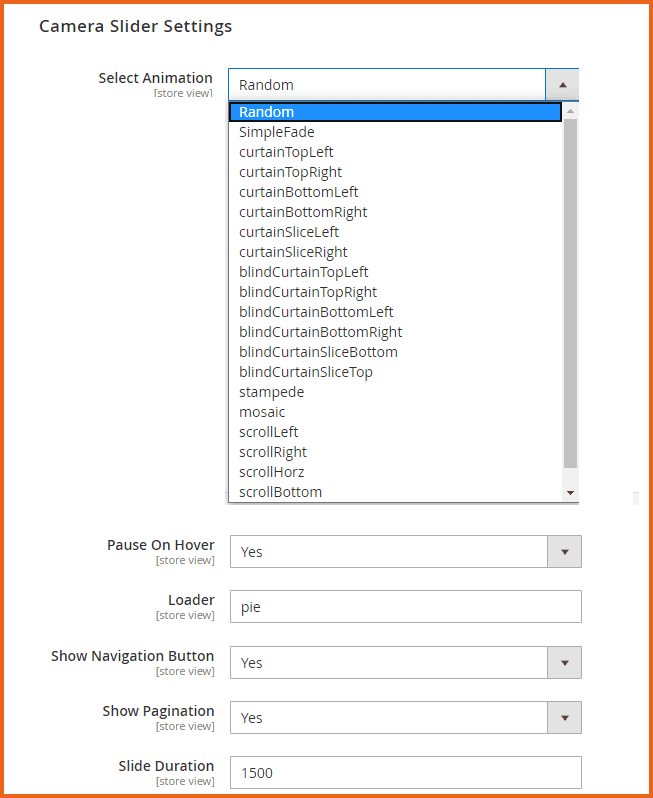Select curtainBottomRight animation option

pos(303,212)
